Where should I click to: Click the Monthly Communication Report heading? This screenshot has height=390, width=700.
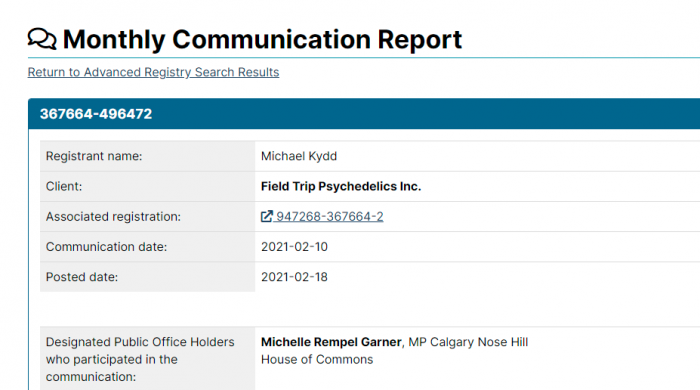(262, 39)
